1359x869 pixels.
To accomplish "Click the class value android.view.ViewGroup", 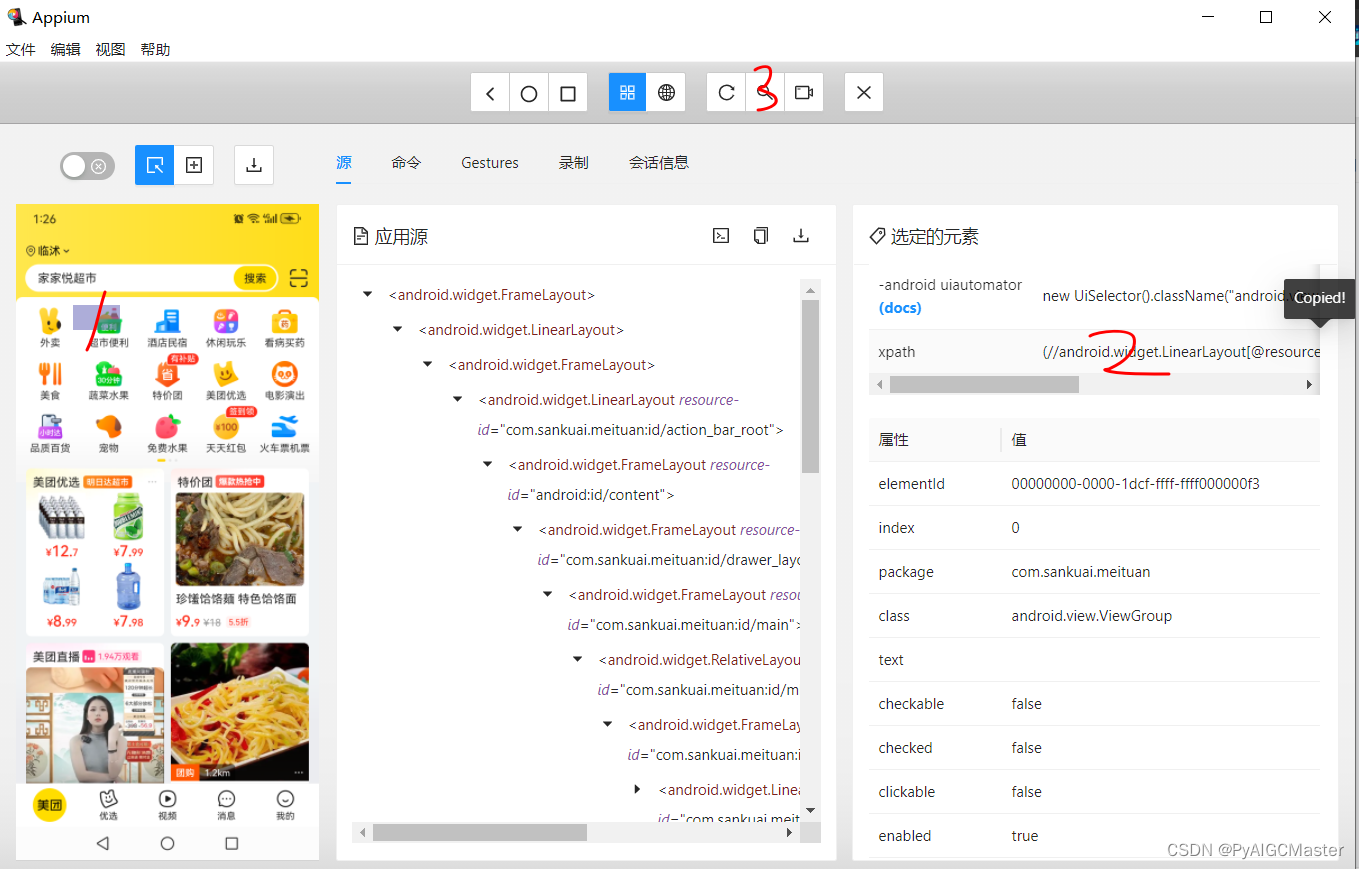I will pos(1091,616).
